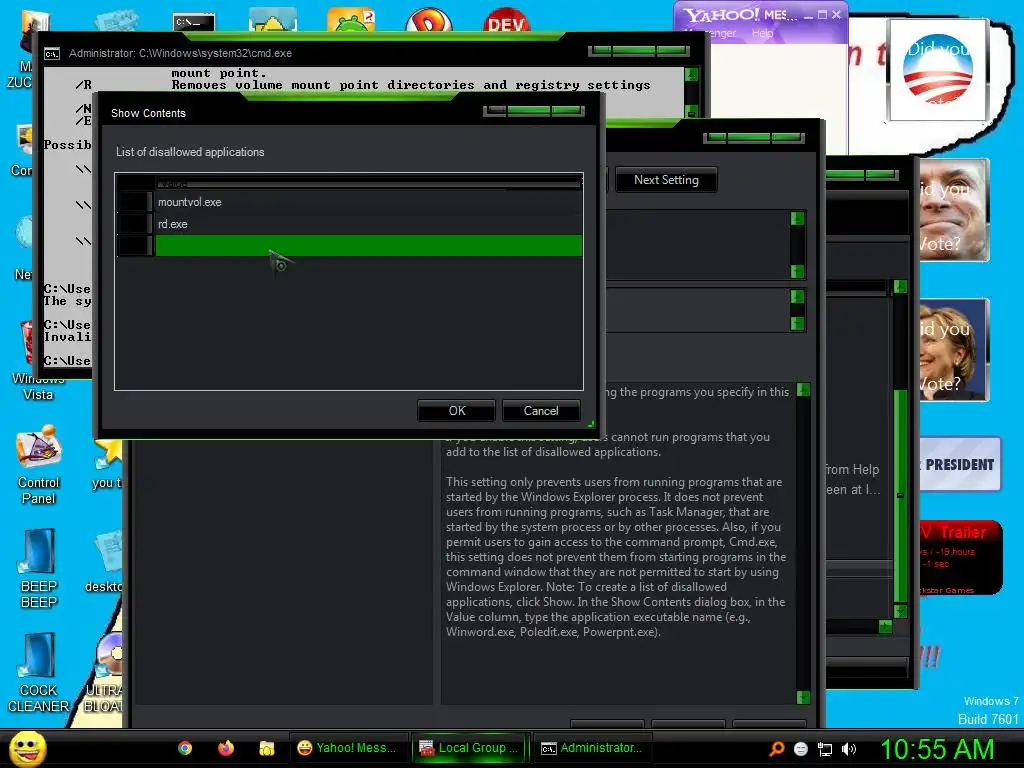This screenshot has width=1024, height=768.
Task: Switch to Administrator cmd taskbar button
Action: pyautogui.click(x=593, y=748)
